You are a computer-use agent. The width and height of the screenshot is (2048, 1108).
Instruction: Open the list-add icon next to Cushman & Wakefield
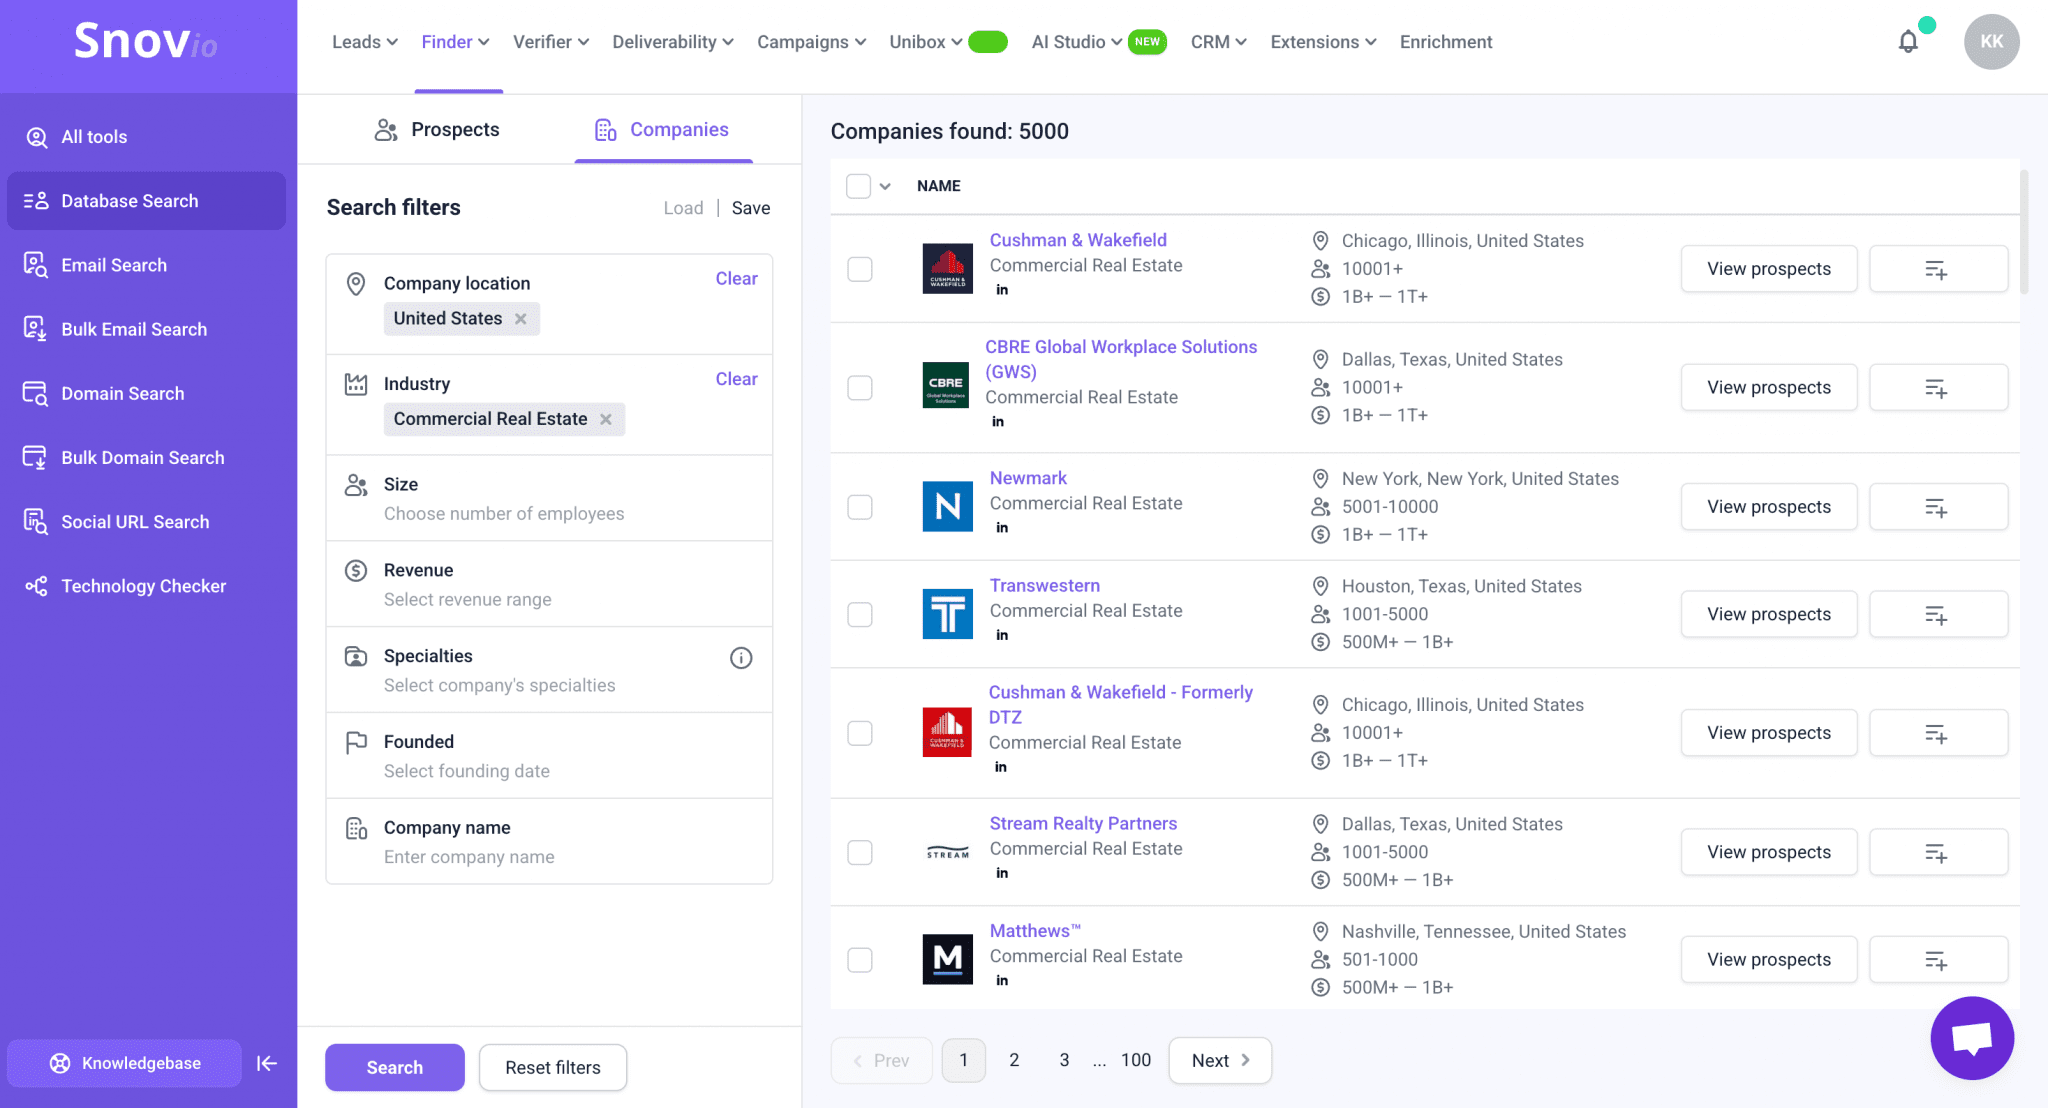(x=1937, y=268)
